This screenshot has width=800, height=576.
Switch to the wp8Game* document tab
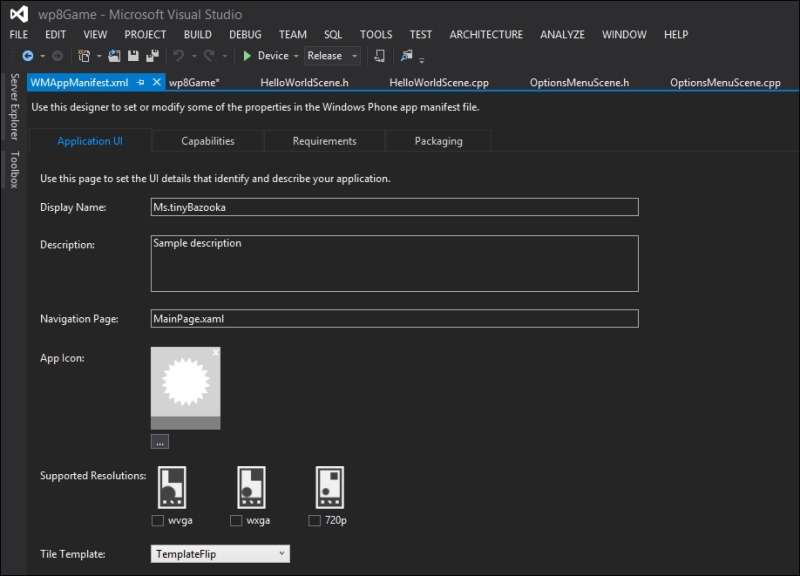tap(194, 83)
